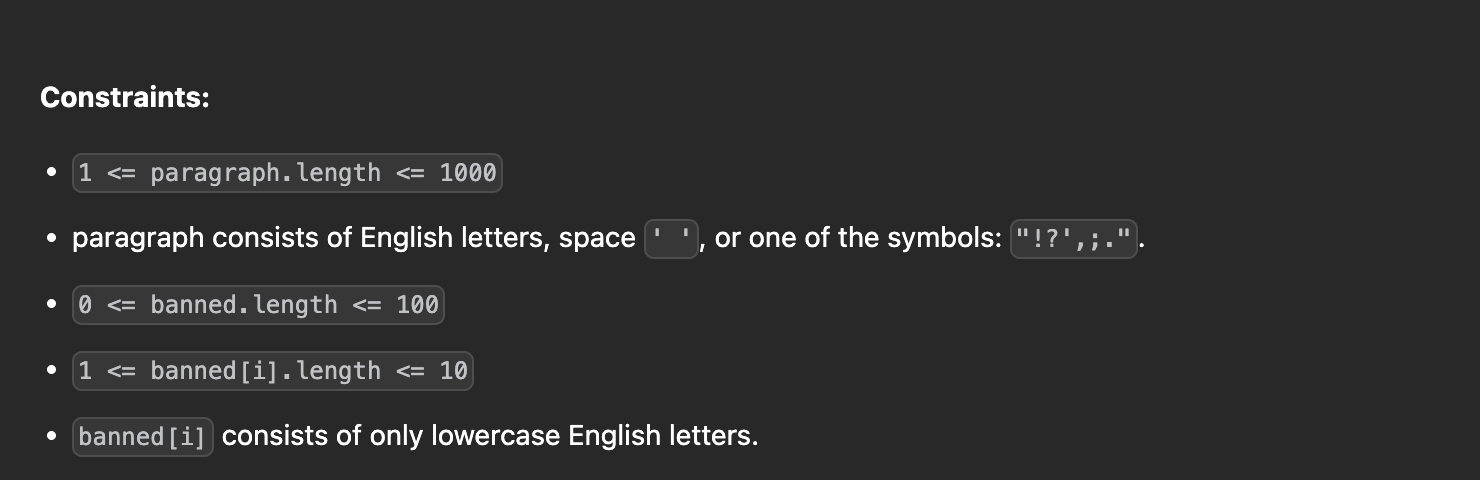The image size is (1480, 480).
Task: Click the "1 <= paragraph.length <= 1000" code block
Action: coord(287,173)
